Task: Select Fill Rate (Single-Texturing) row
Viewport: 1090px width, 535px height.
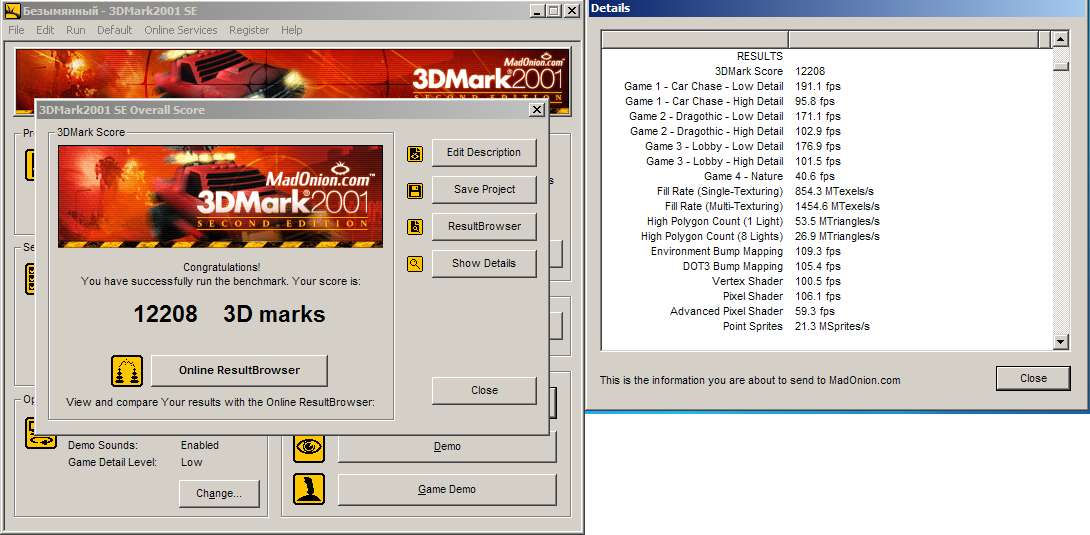Action: (827, 191)
